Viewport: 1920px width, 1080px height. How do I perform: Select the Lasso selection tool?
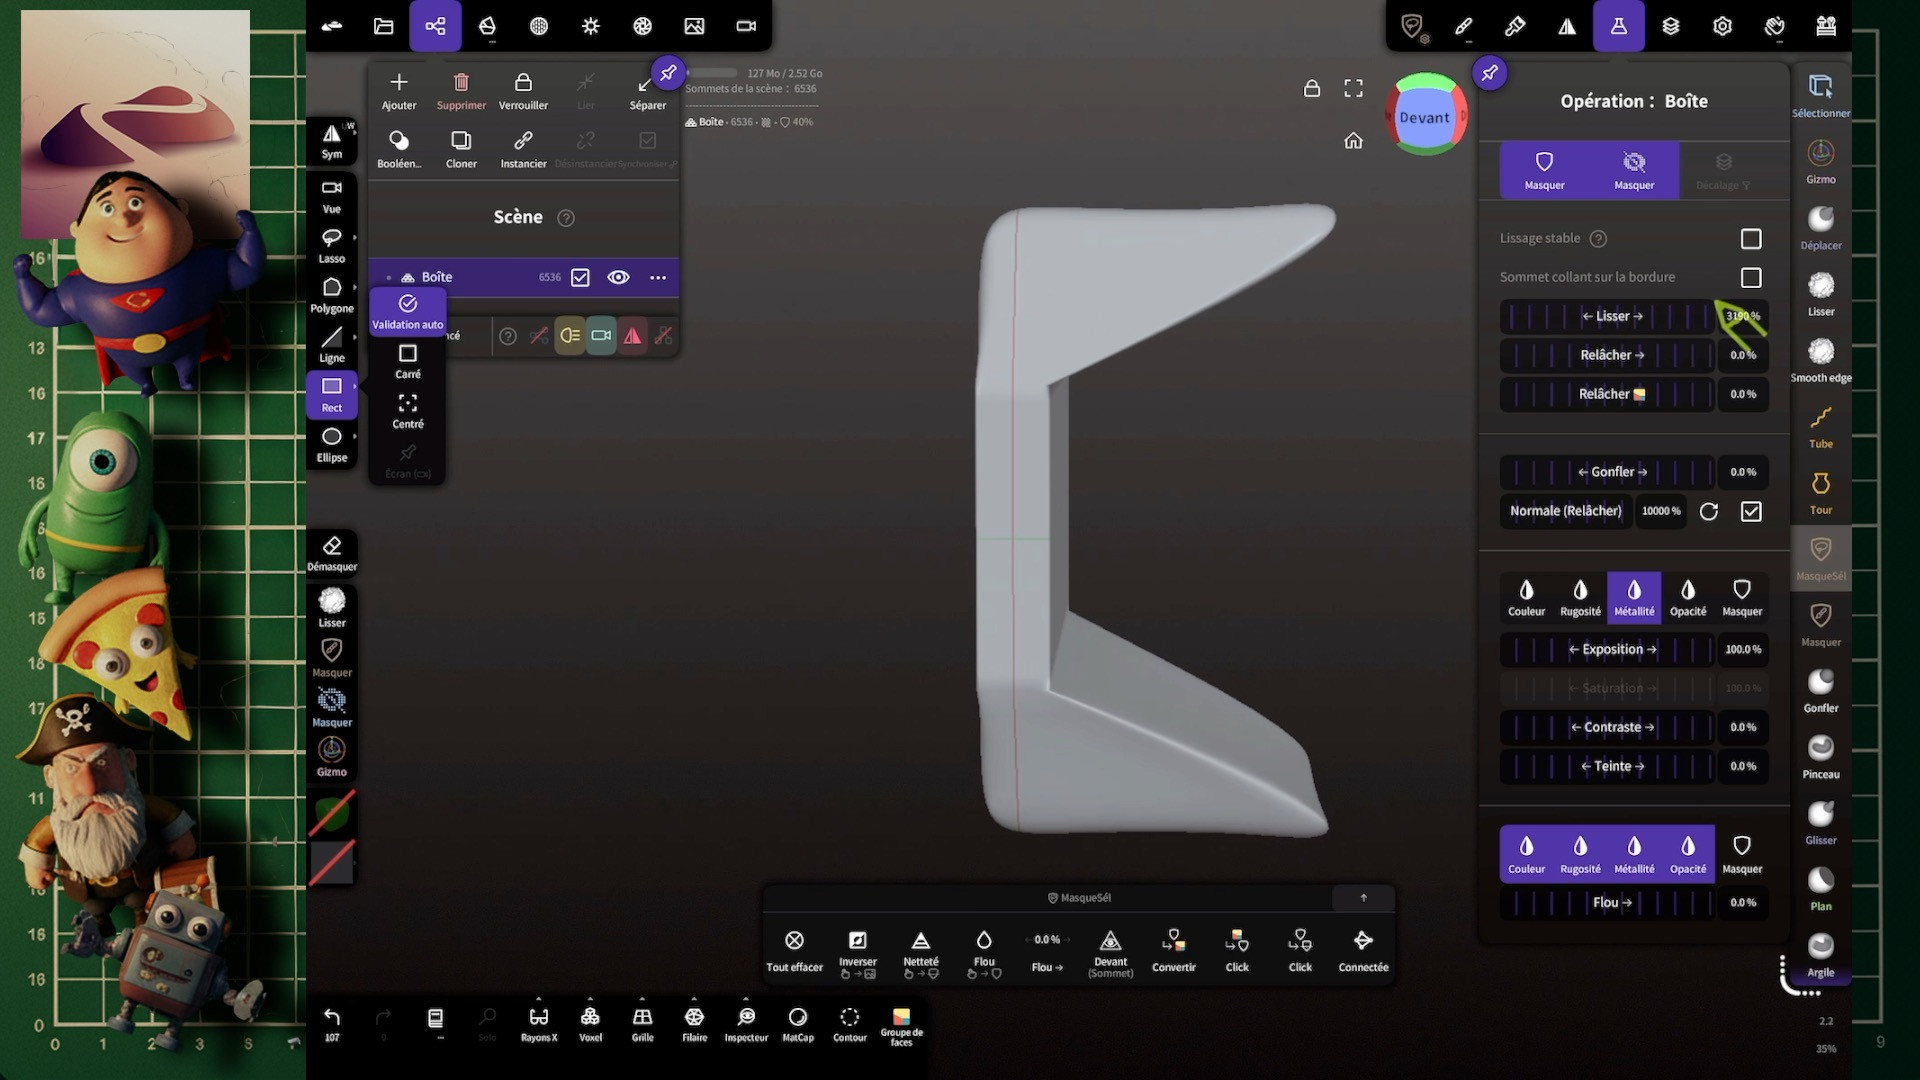coord(331,243)
